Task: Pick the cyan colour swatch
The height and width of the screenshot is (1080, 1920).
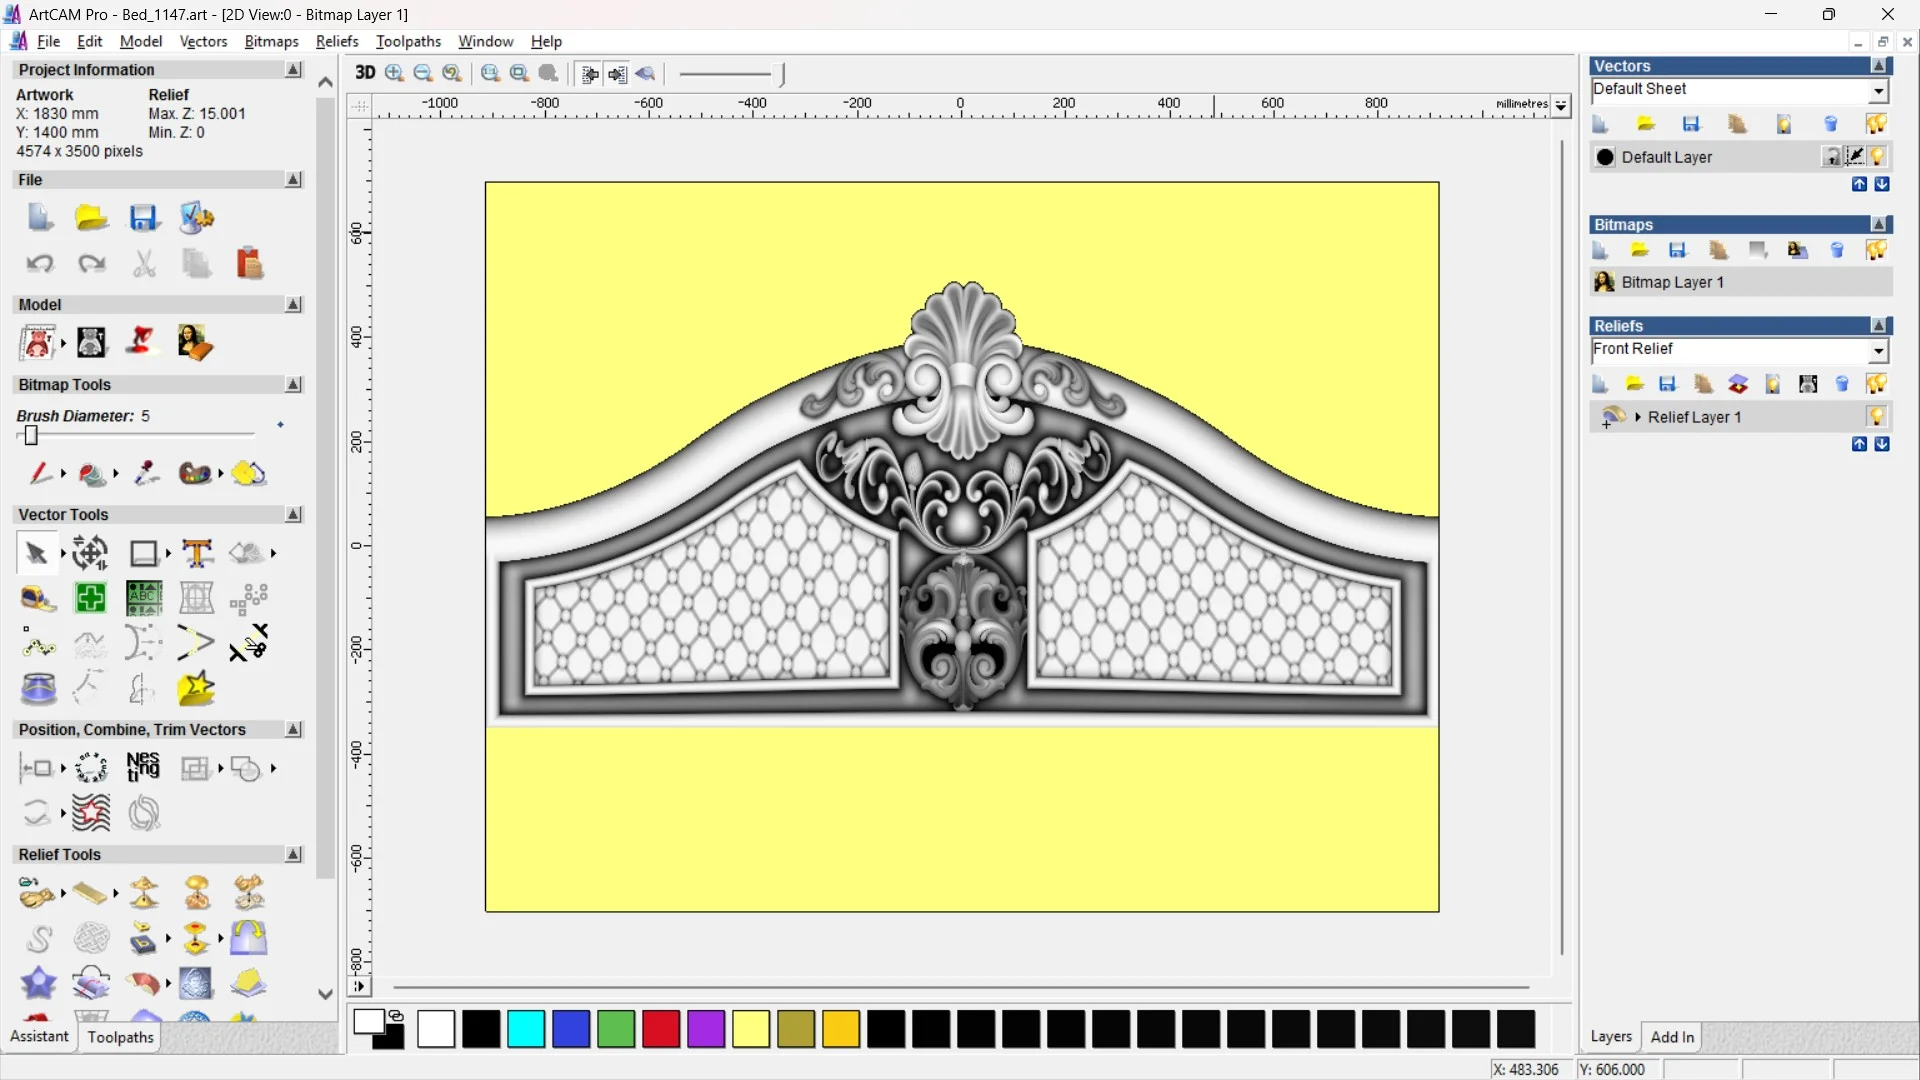Action: pyautogui.click(x=526, y=1029)
